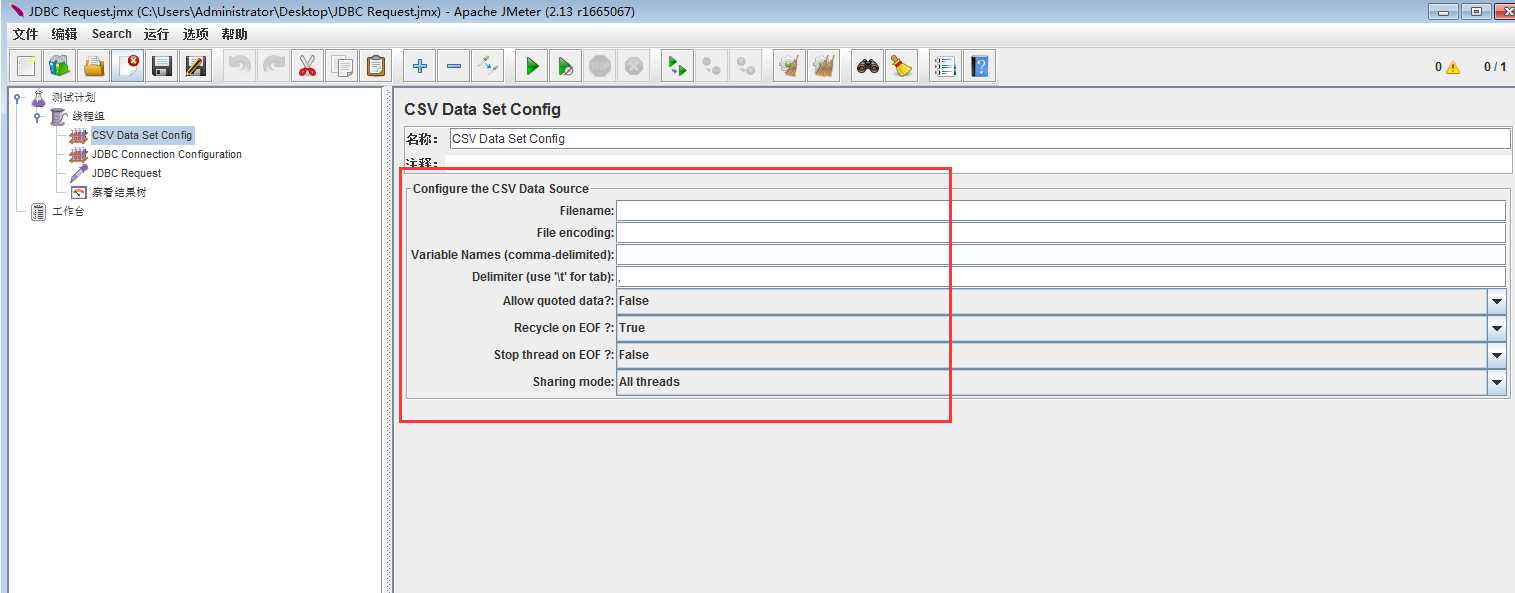The width and height of the screenshot is (1515, 593).
Task: Click the Reset Search broom icon
Action: coord(902,66)
